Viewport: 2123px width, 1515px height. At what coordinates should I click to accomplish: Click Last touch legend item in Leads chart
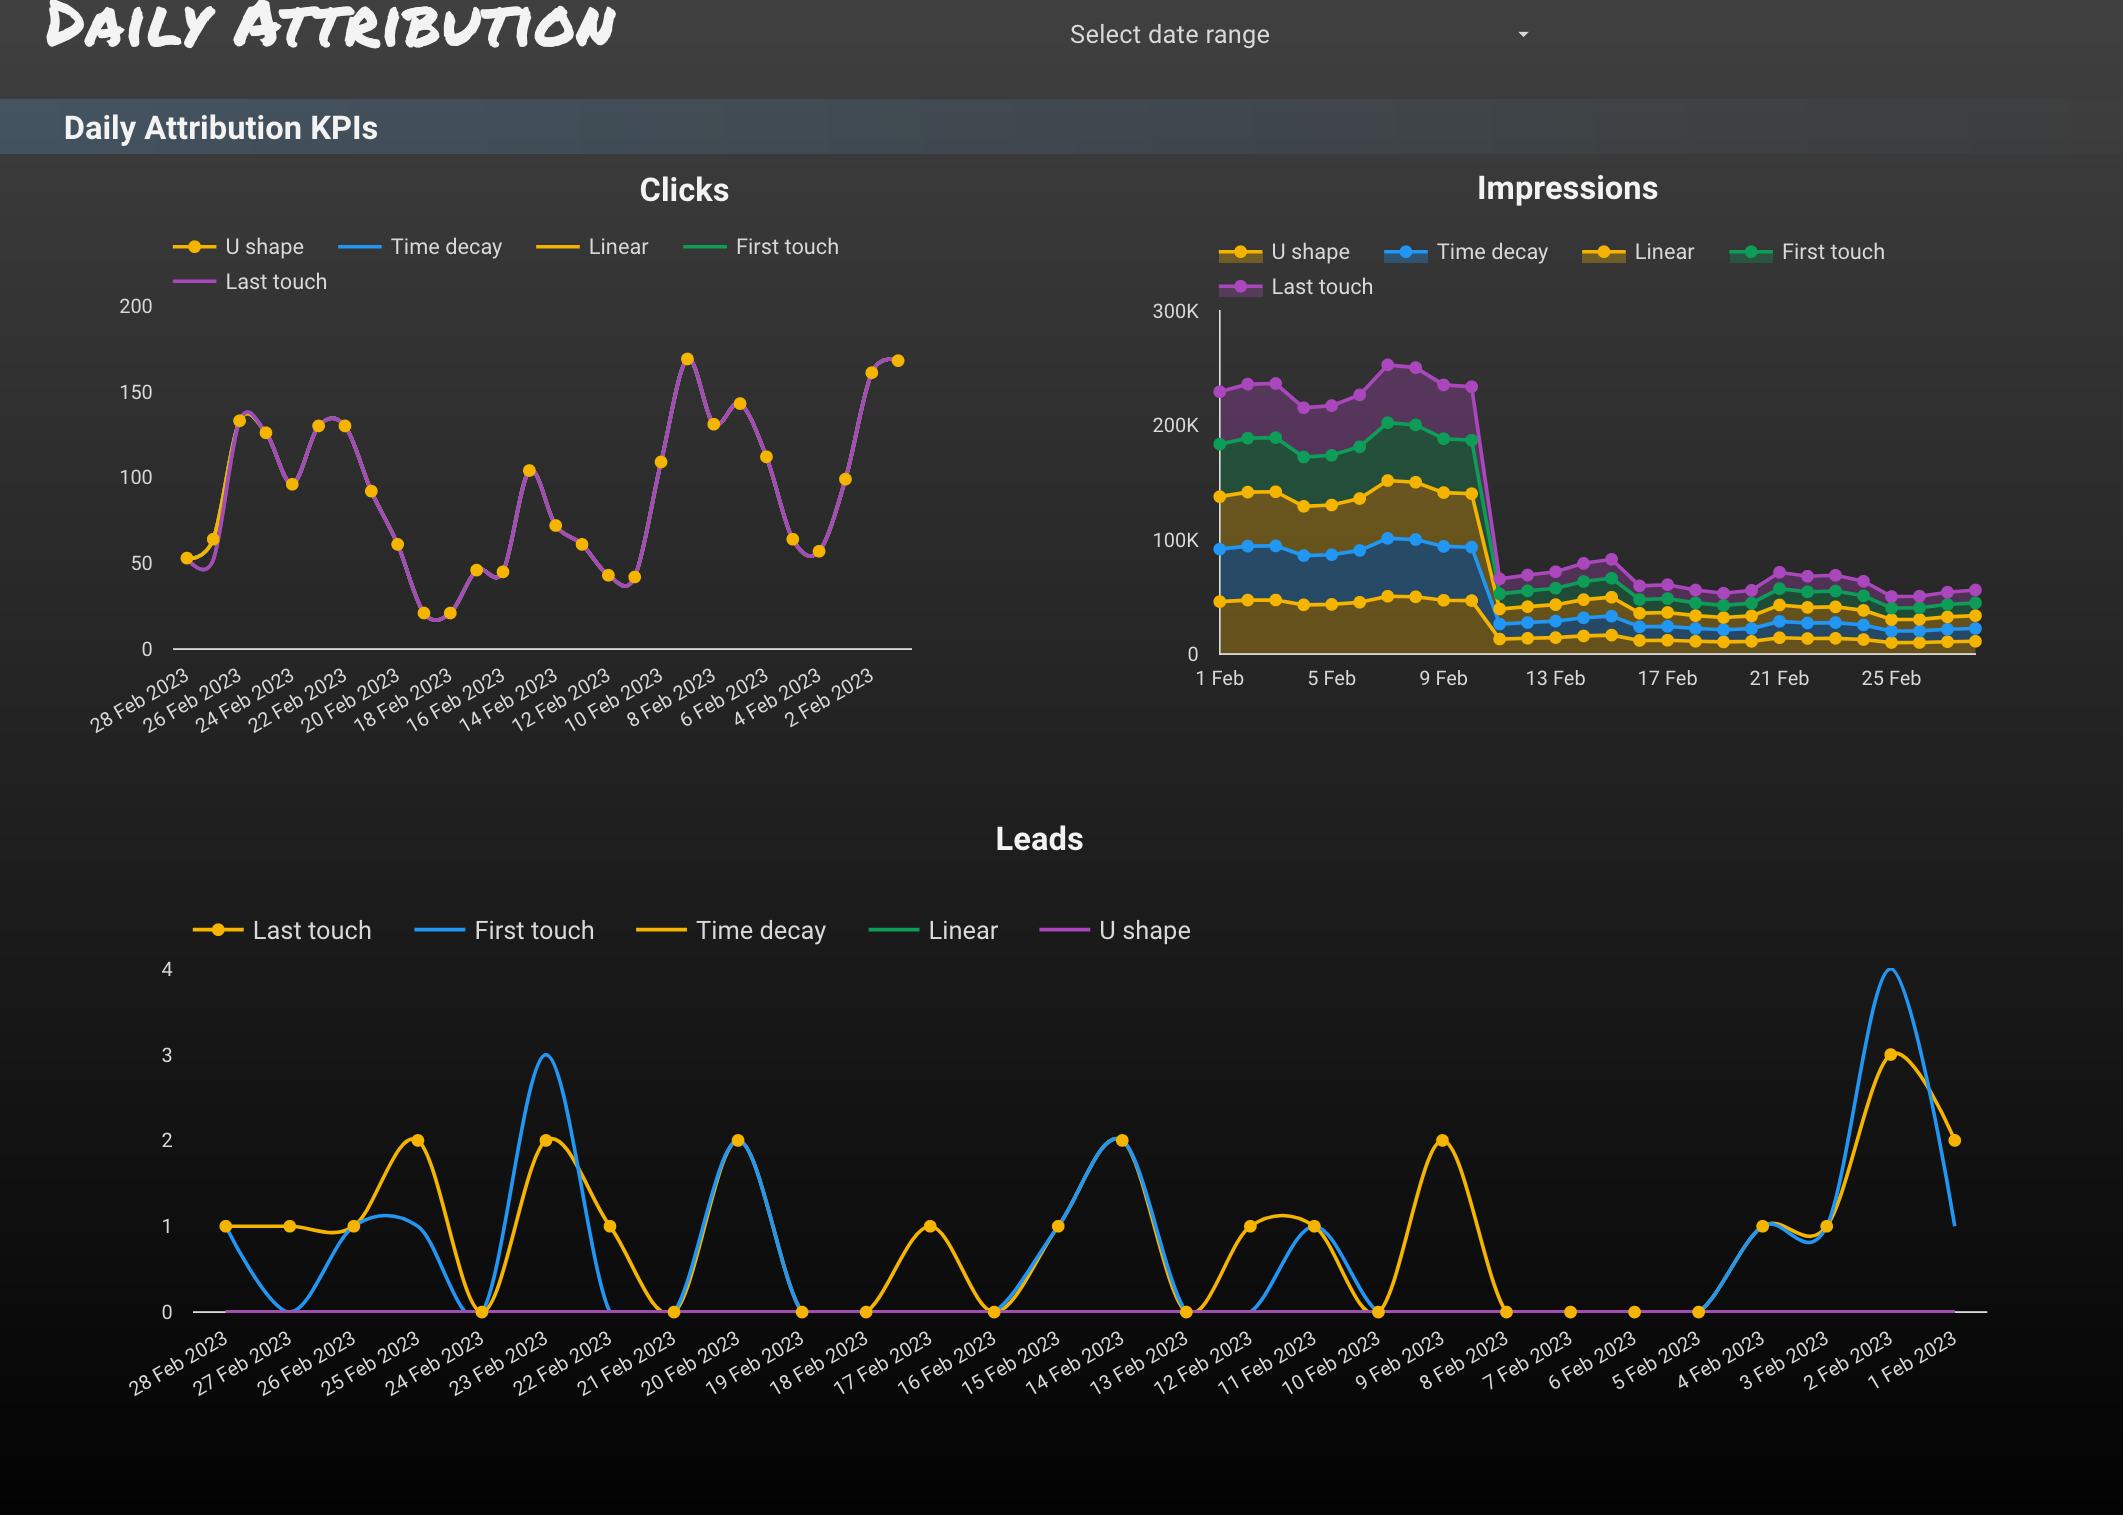pyautogui.click(x=311, y=931)
